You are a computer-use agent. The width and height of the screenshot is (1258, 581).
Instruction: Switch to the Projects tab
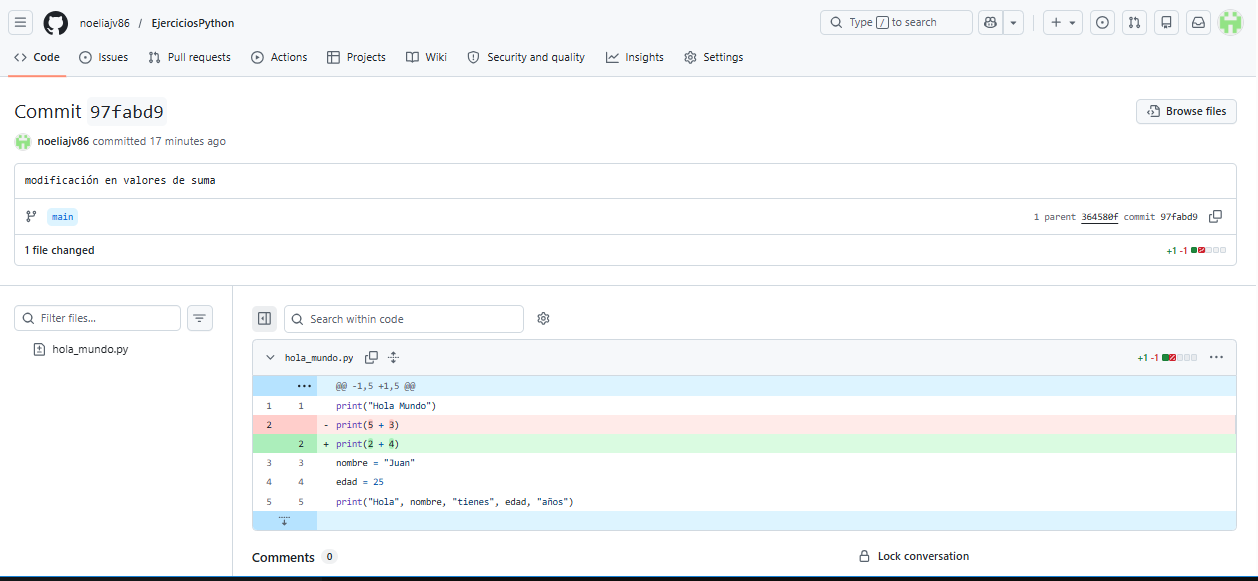point(356,57)
